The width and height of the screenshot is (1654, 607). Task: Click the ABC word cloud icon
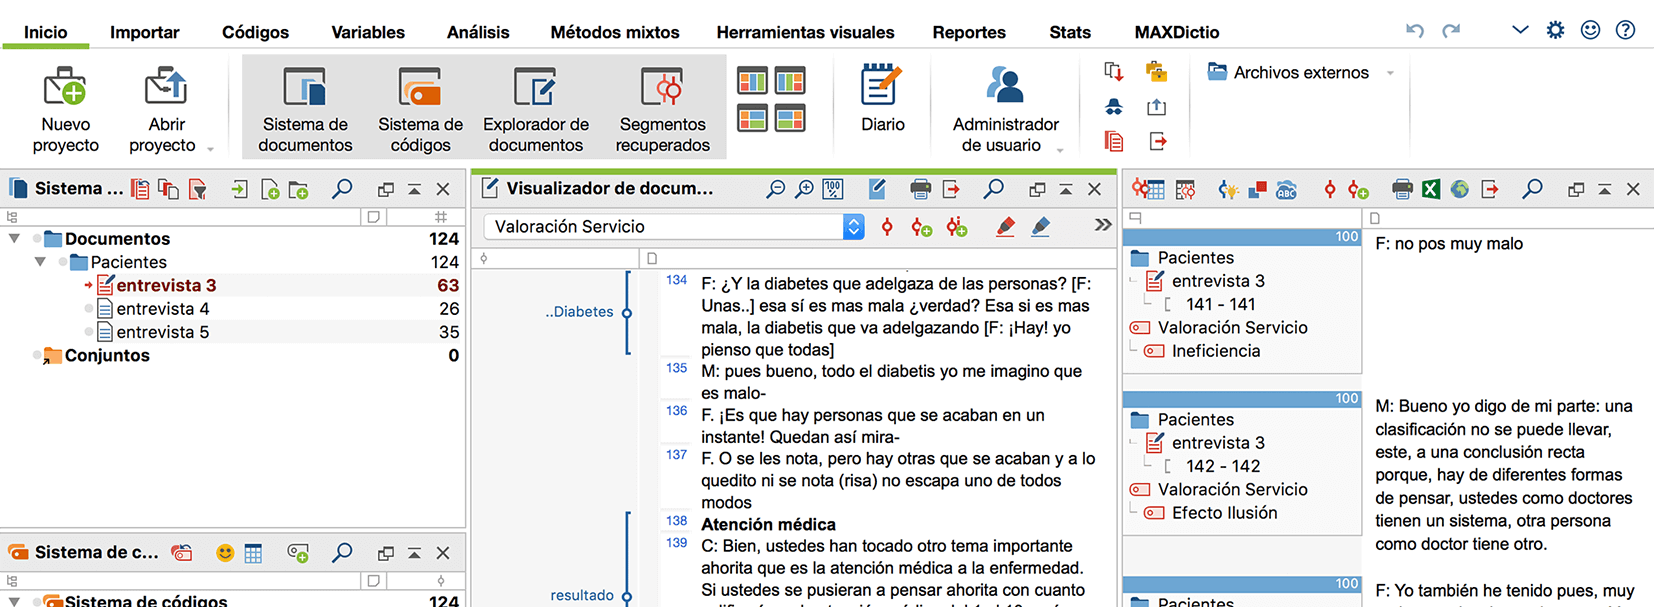click(1286, 189)
